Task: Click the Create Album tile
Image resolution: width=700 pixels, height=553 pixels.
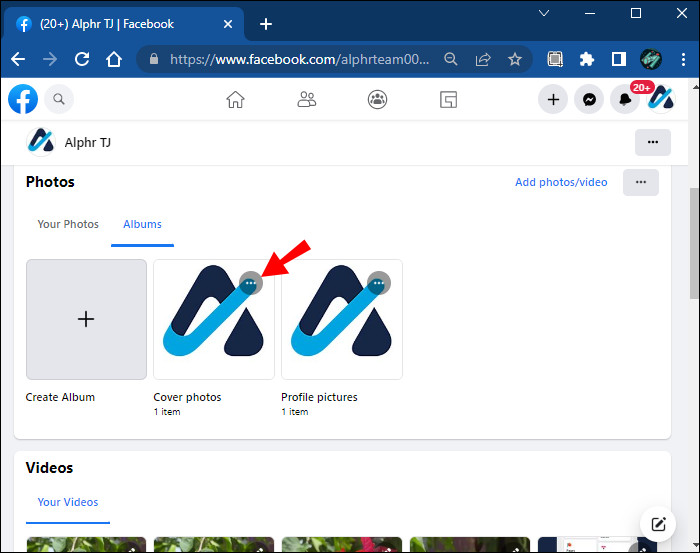Action: (x=86, y=320)
